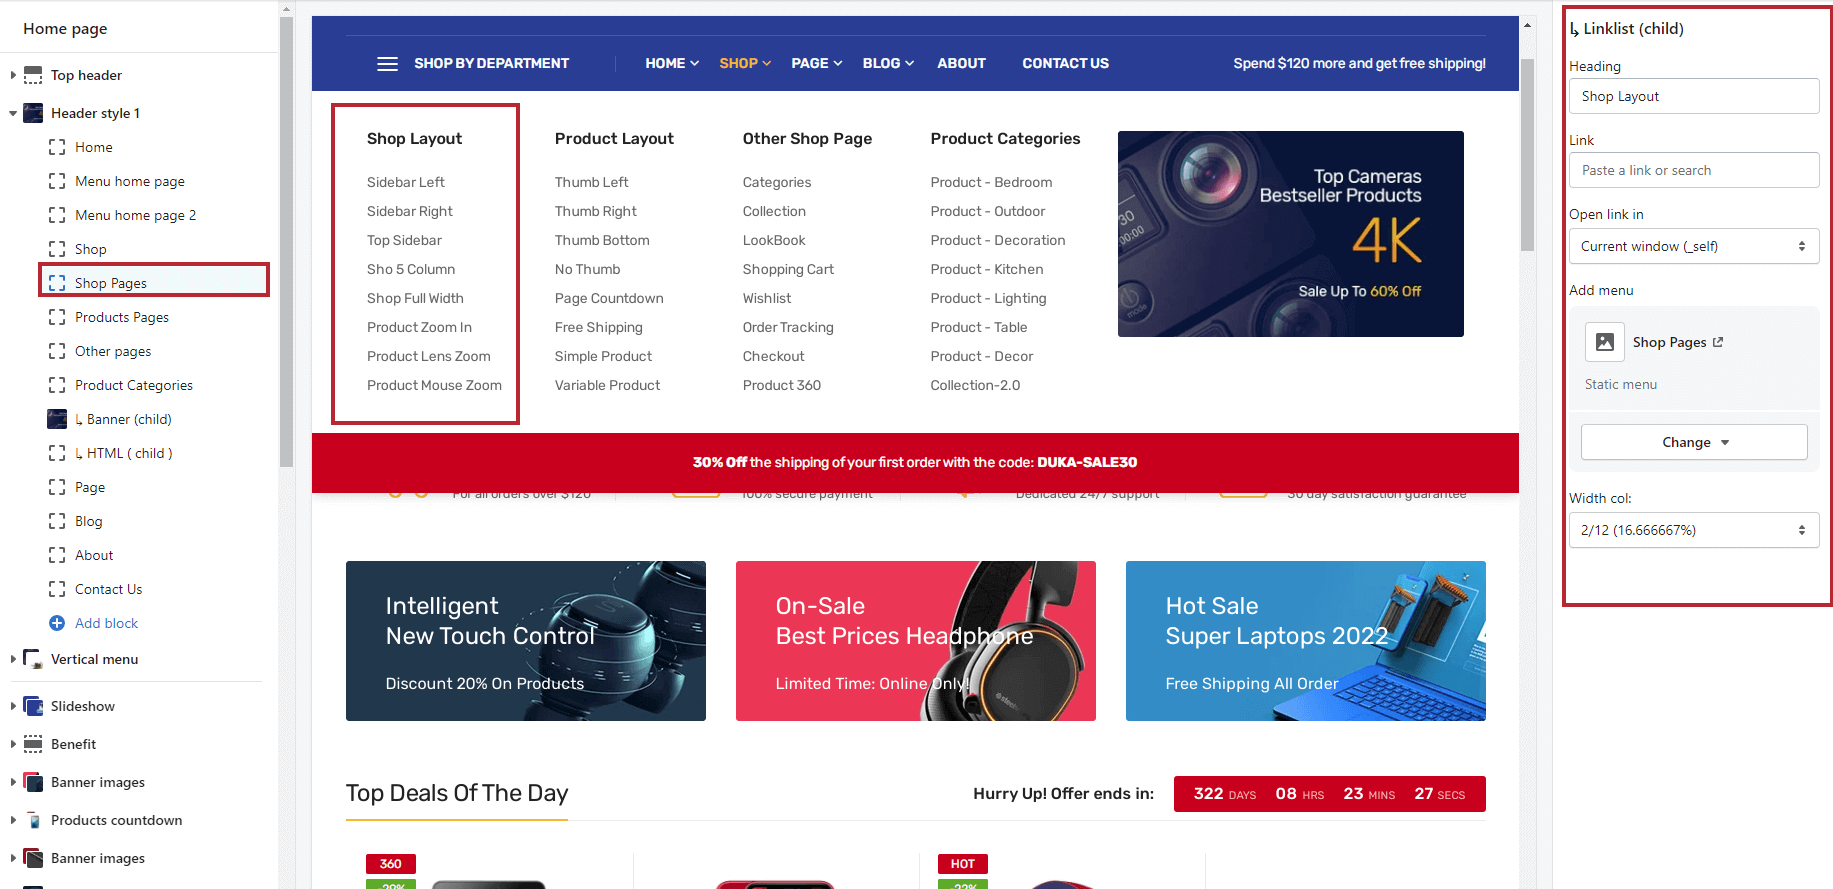1833x889 pixels.
Task: Click the Sidebar Left link
Action: [x=405, y=182]
